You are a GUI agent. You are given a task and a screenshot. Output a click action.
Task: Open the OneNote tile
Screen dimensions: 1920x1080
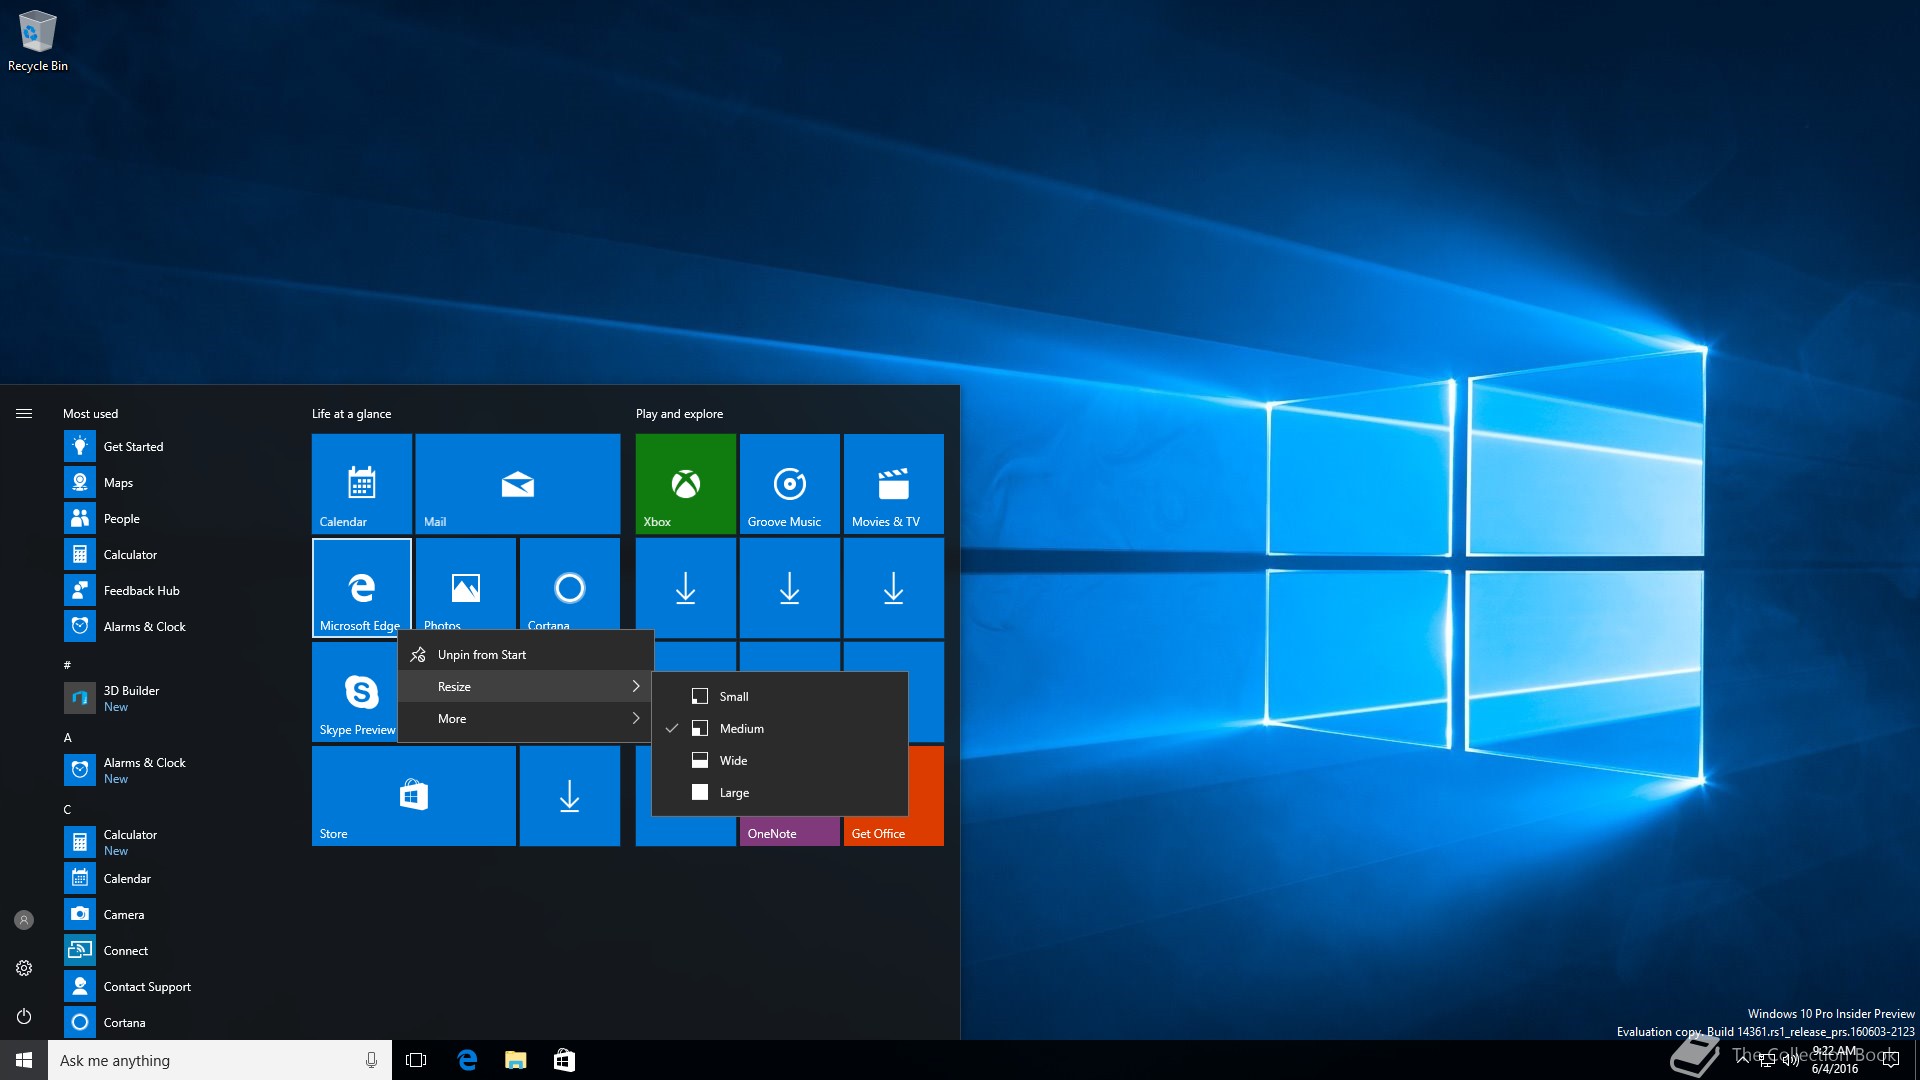[789, 831]
